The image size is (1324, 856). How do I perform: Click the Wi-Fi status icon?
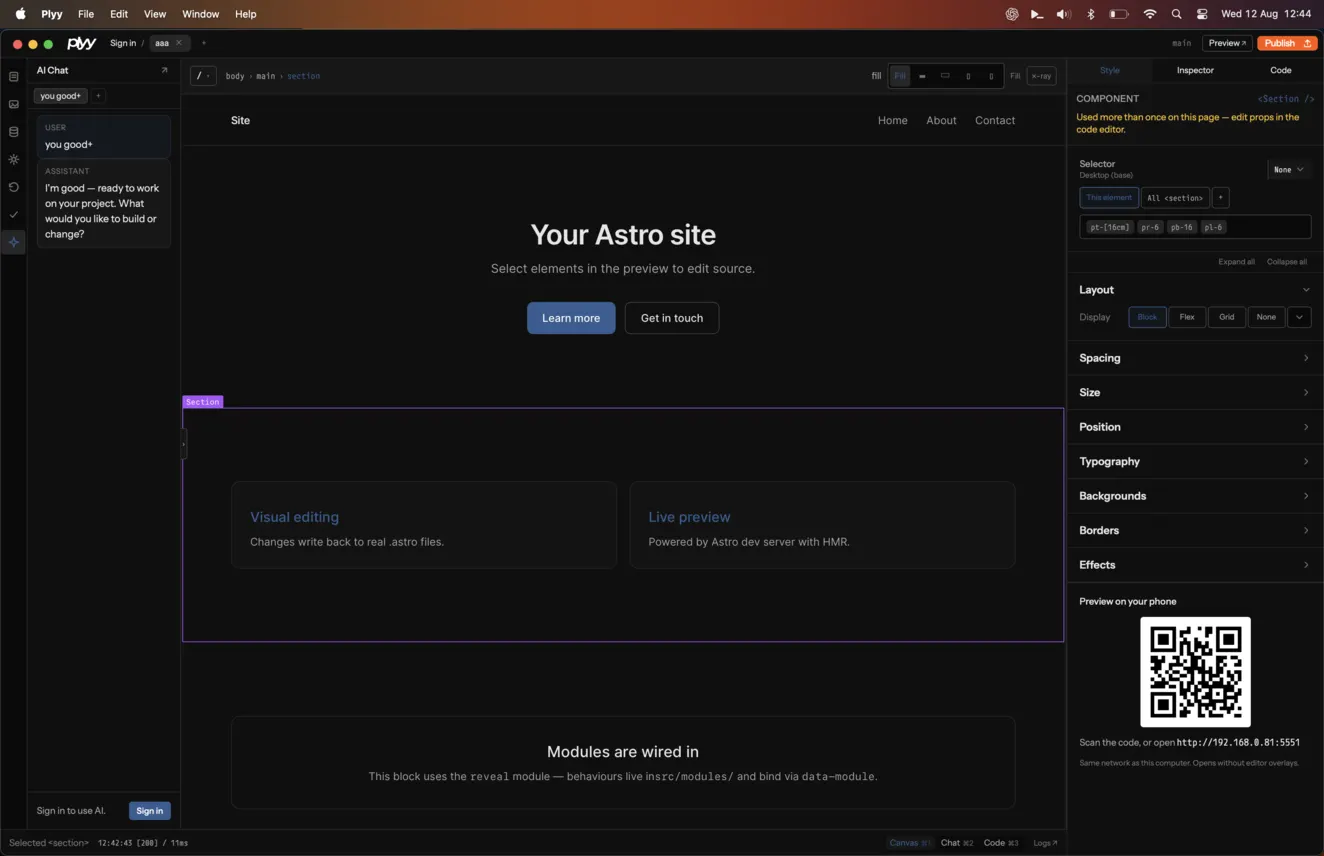click(1150, 14)
